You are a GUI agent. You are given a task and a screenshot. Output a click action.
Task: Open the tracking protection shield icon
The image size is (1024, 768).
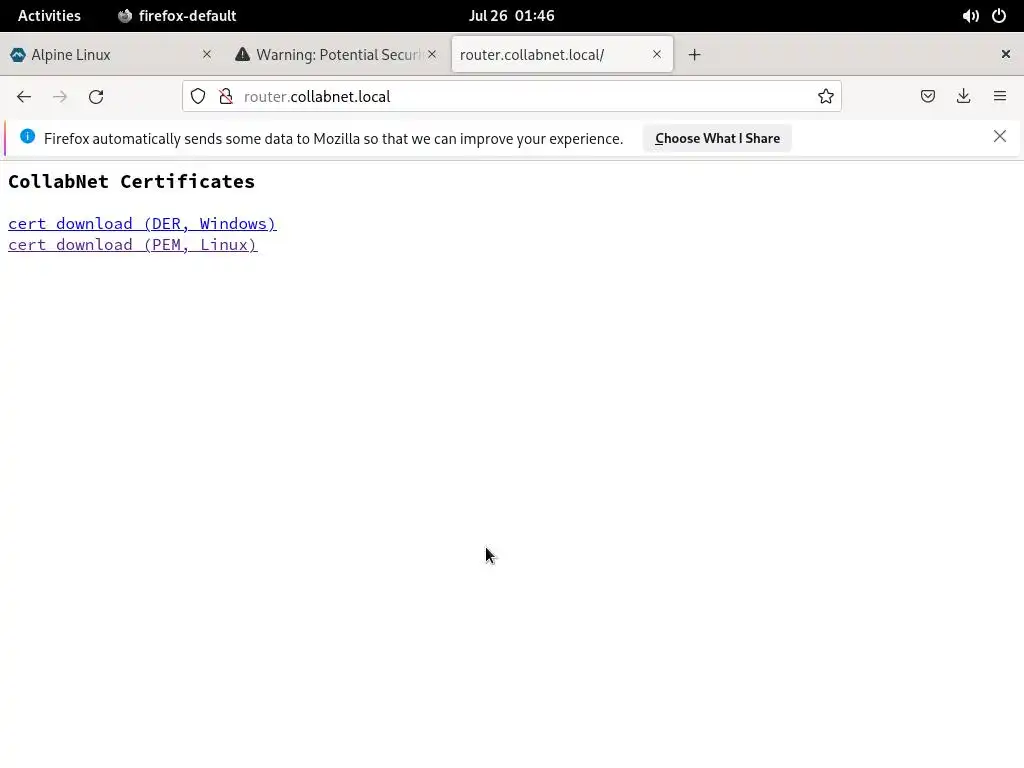tap(198, 97)
